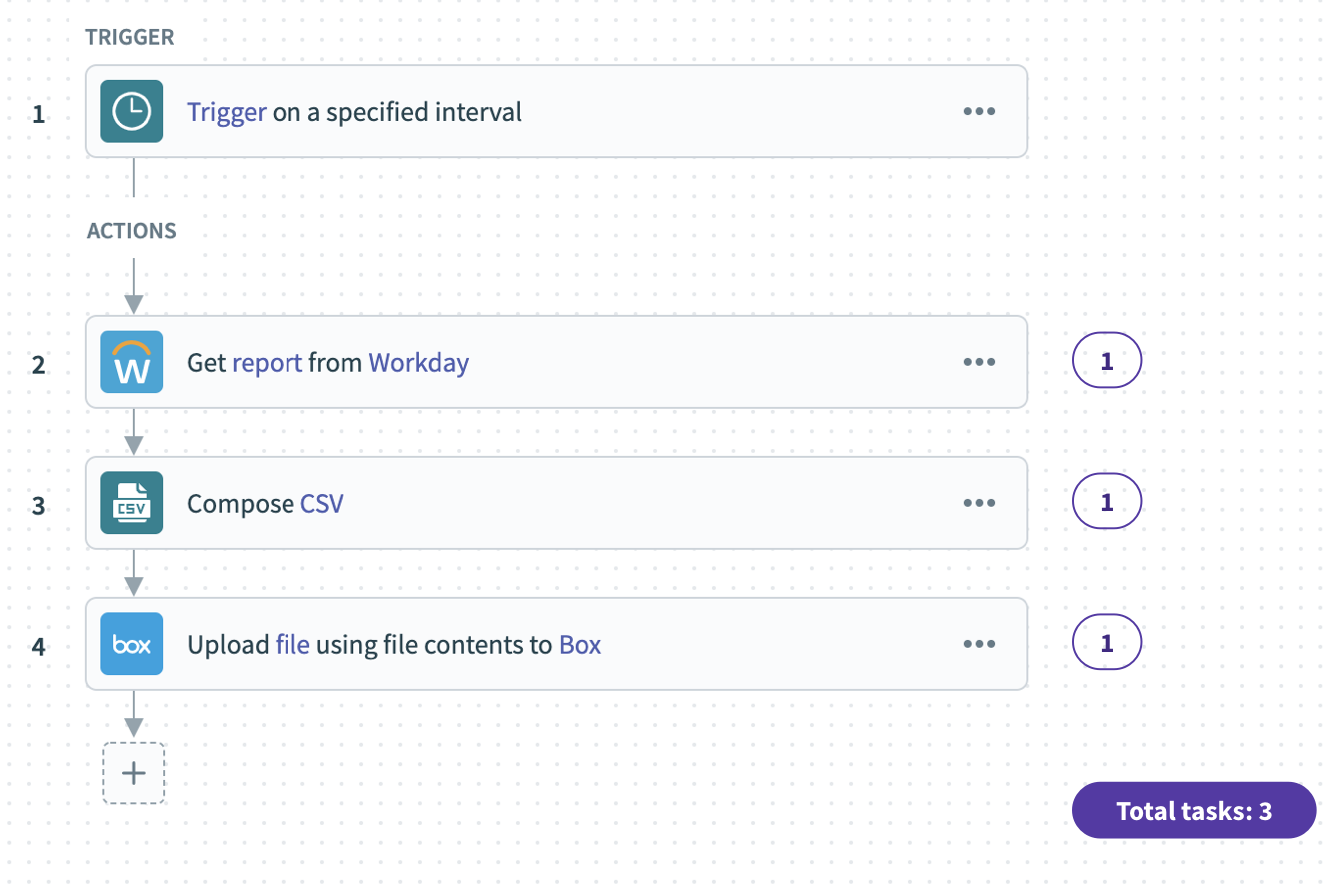Screen dimensions: 1328x890
Task: Open the options menu on the Box upload step
Action: (978, 644)
